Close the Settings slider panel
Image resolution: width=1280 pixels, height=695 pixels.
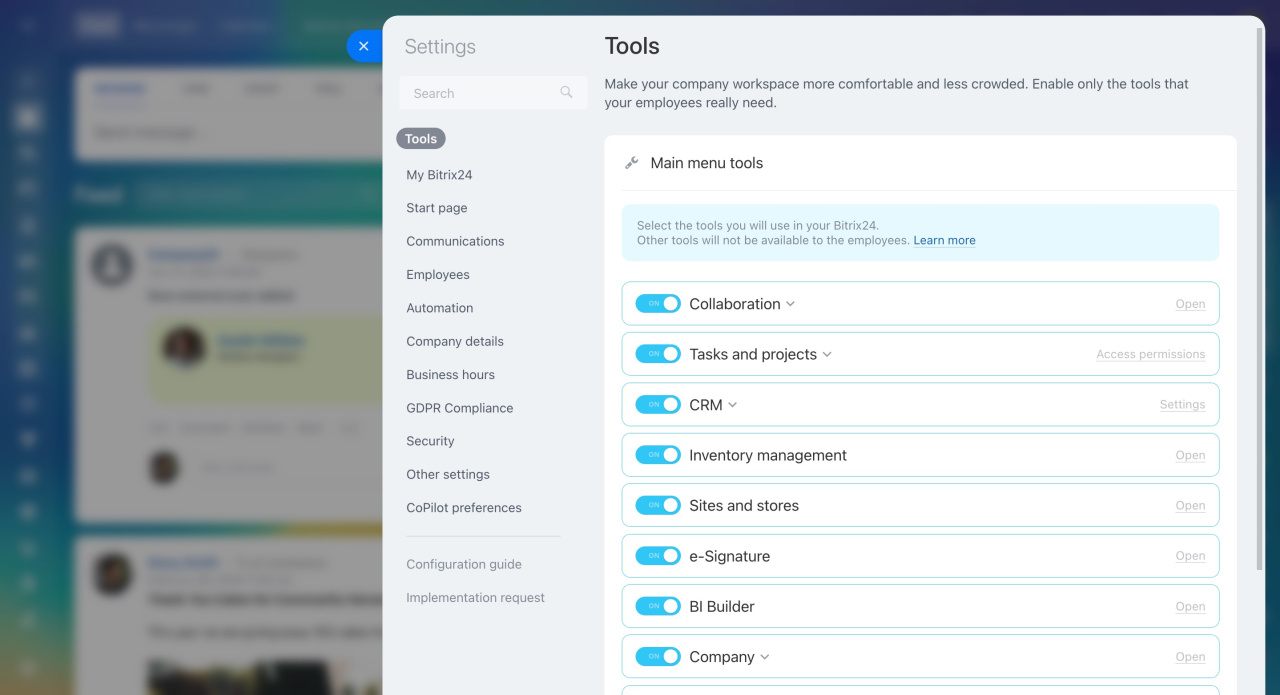coord(363,46)
